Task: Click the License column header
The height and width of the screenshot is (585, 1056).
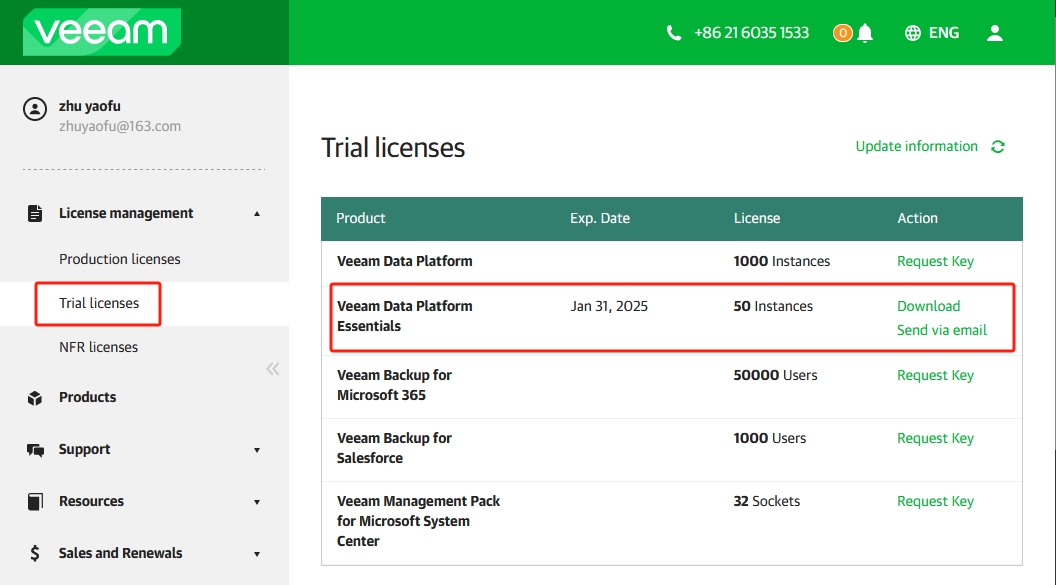Action: click(757, 218)
